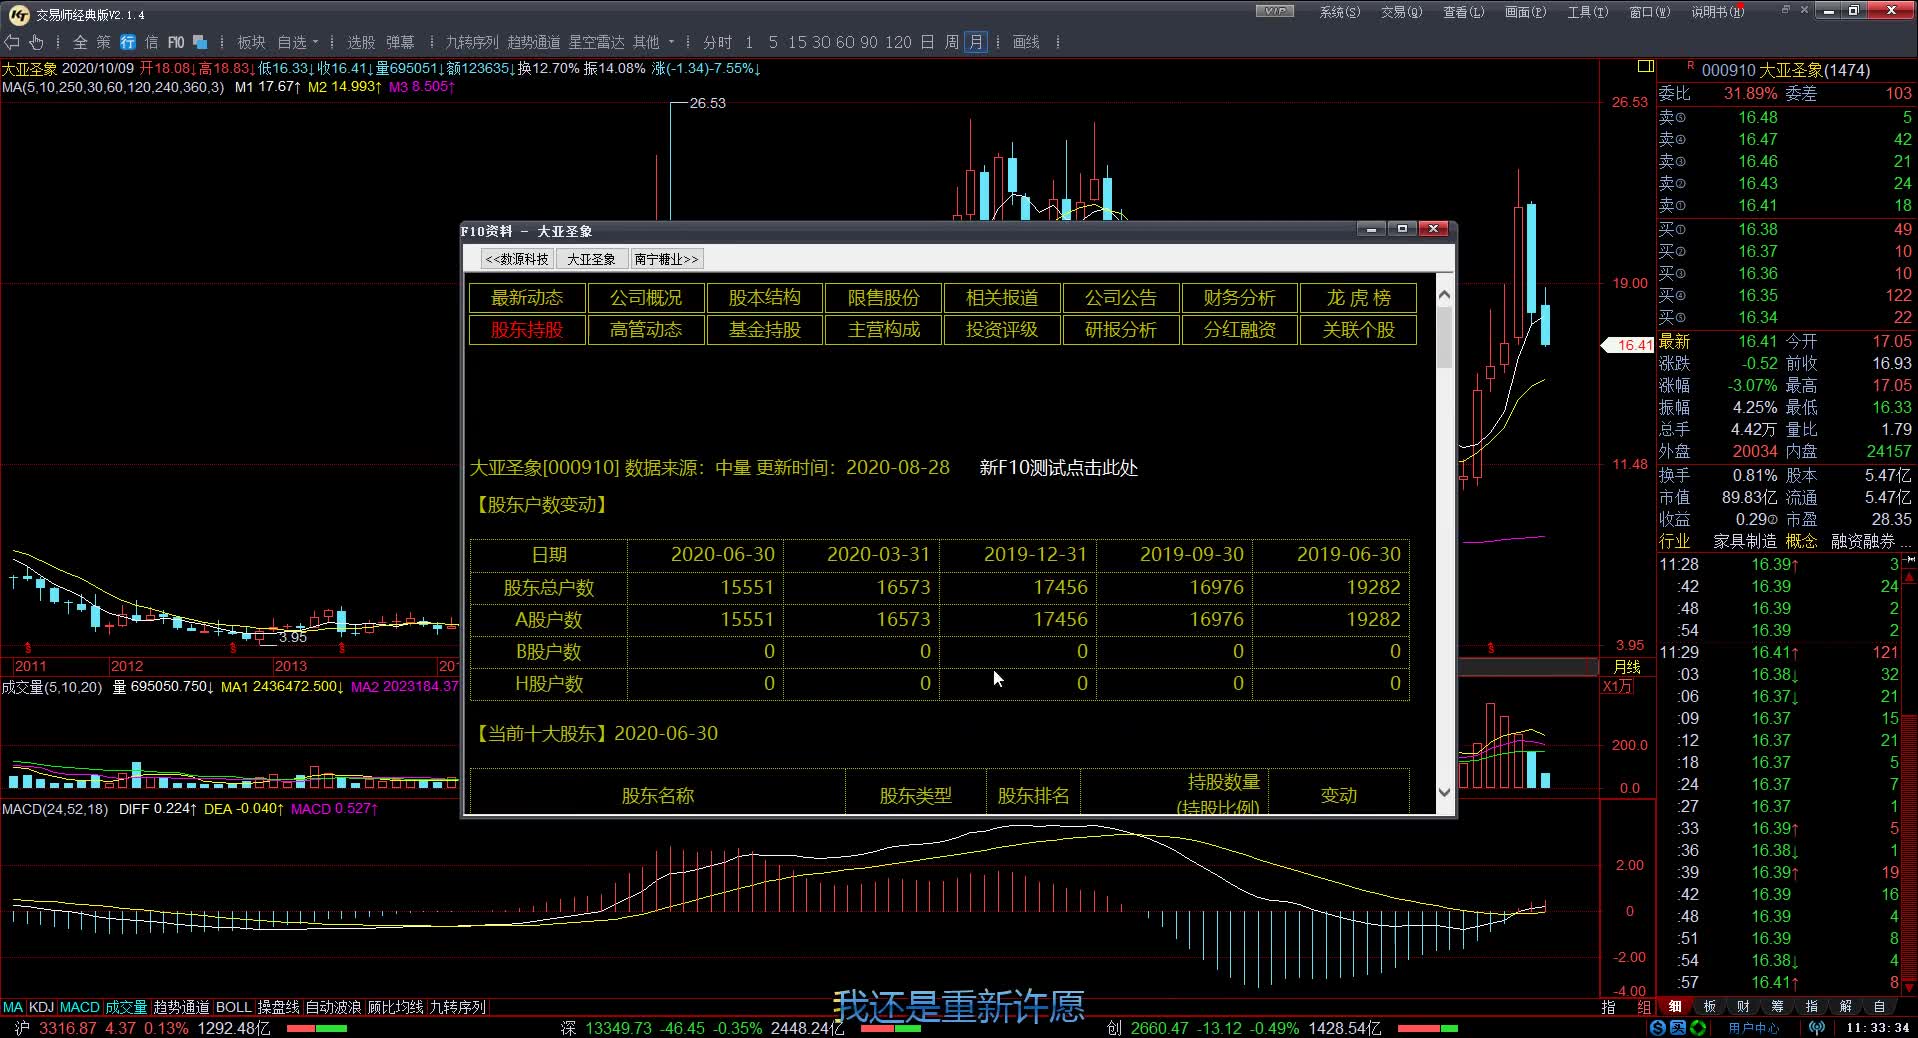Open F10 data from toolbar

coord(176,42)
